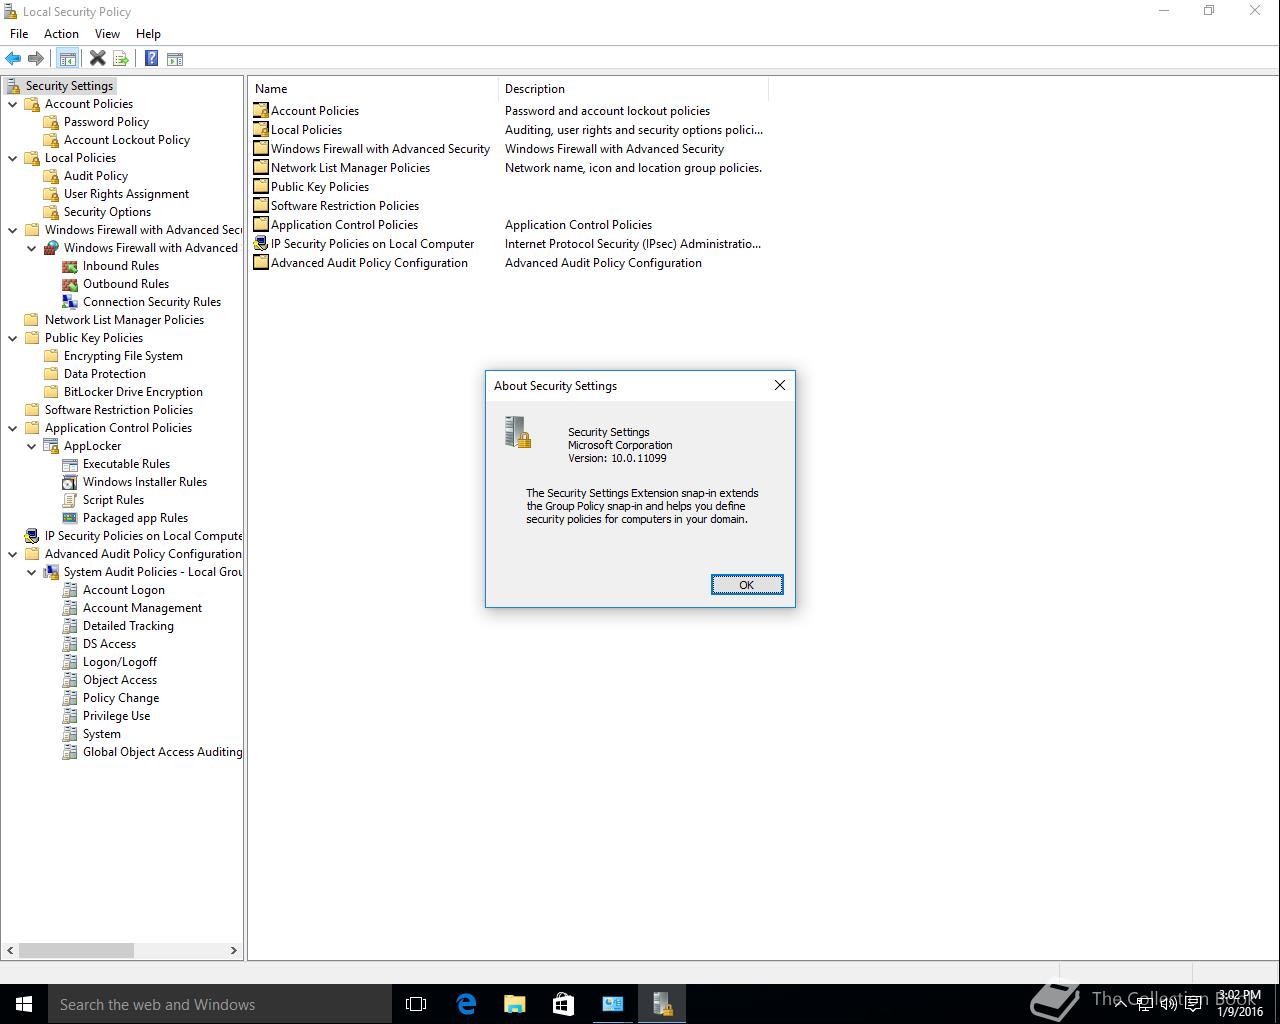Click the tree pane scroll right arrow

click(x=234, y=950)
